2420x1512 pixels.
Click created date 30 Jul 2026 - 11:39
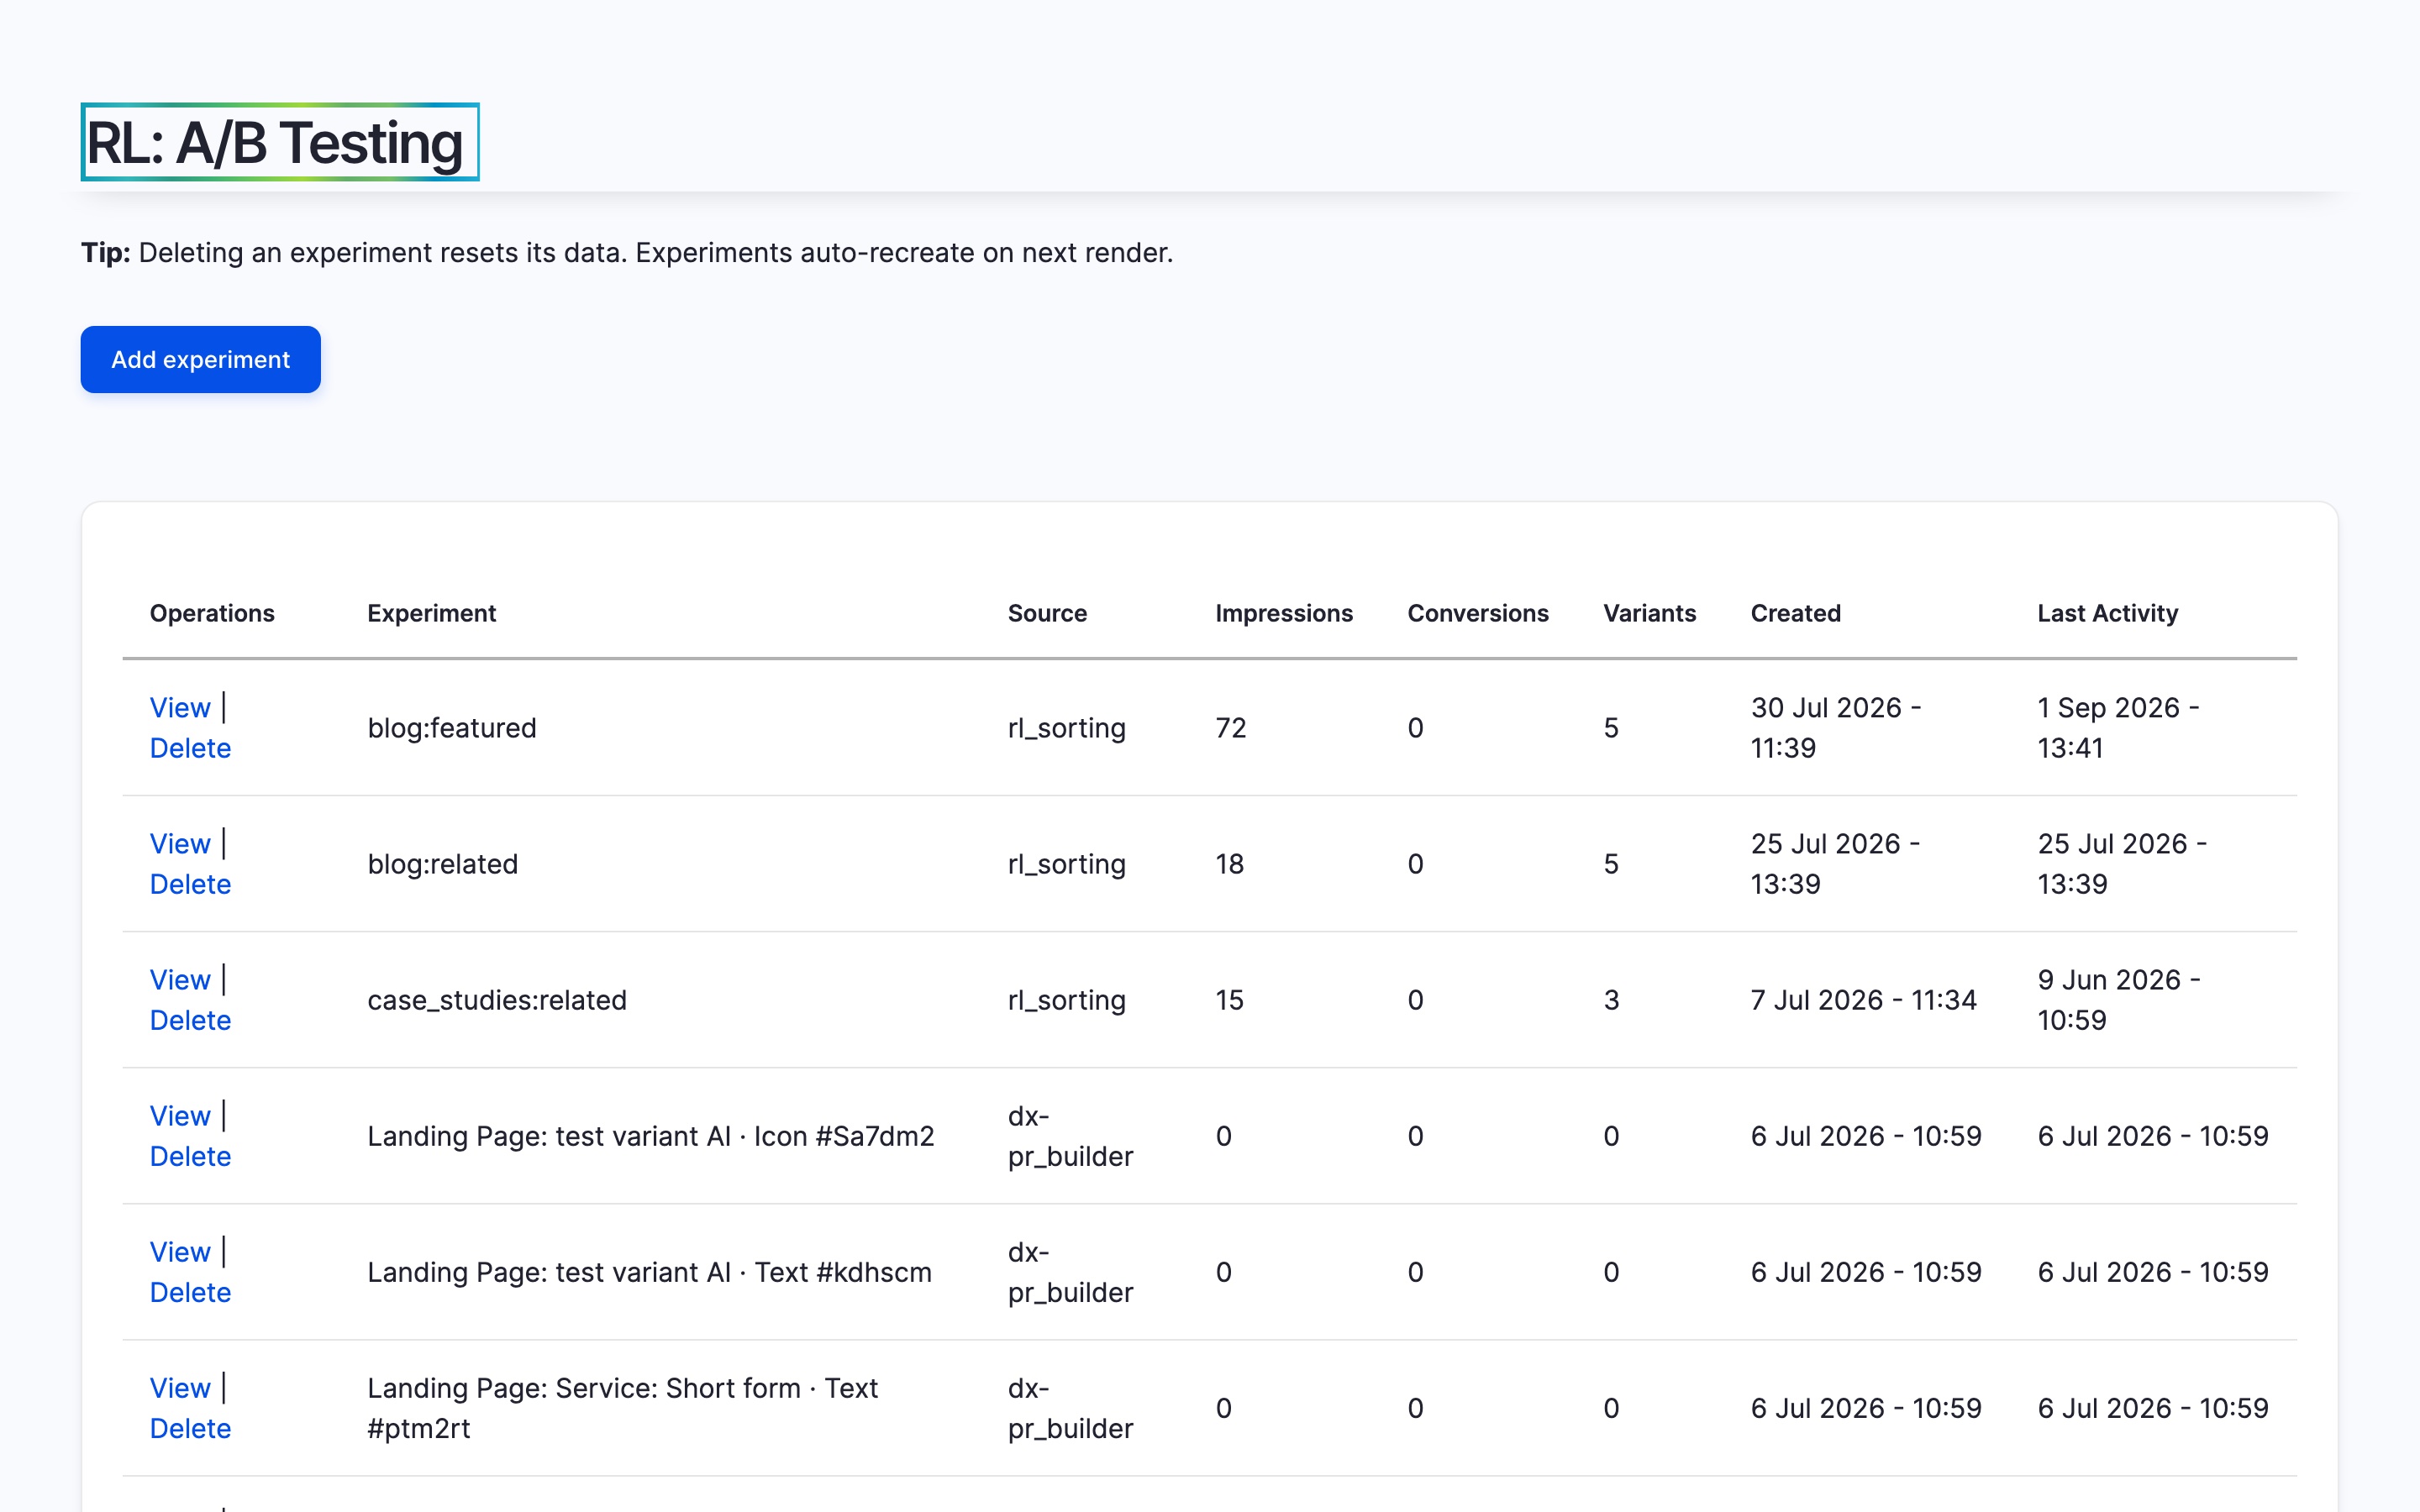click(1836, 728)
